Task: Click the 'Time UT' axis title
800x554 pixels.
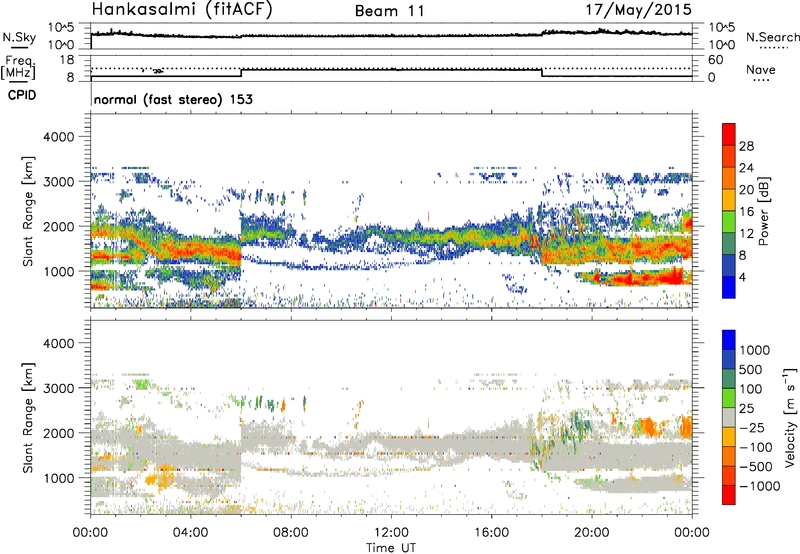Action: coord(391,548)
